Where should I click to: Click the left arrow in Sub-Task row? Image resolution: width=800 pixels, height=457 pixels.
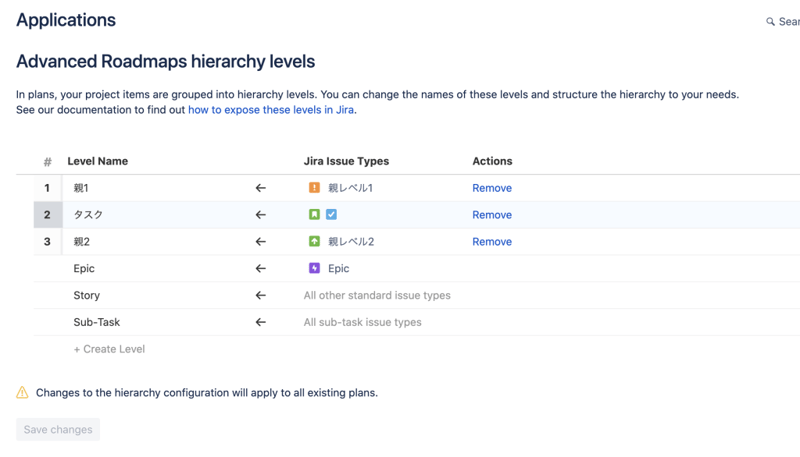coord(260,323)
